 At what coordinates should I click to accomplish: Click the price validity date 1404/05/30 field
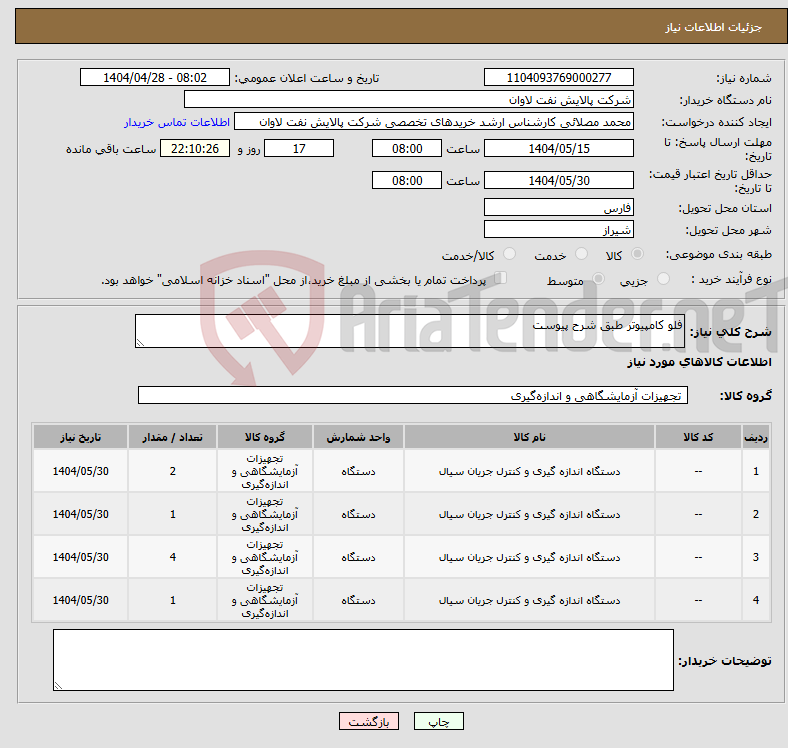point(558,180)
